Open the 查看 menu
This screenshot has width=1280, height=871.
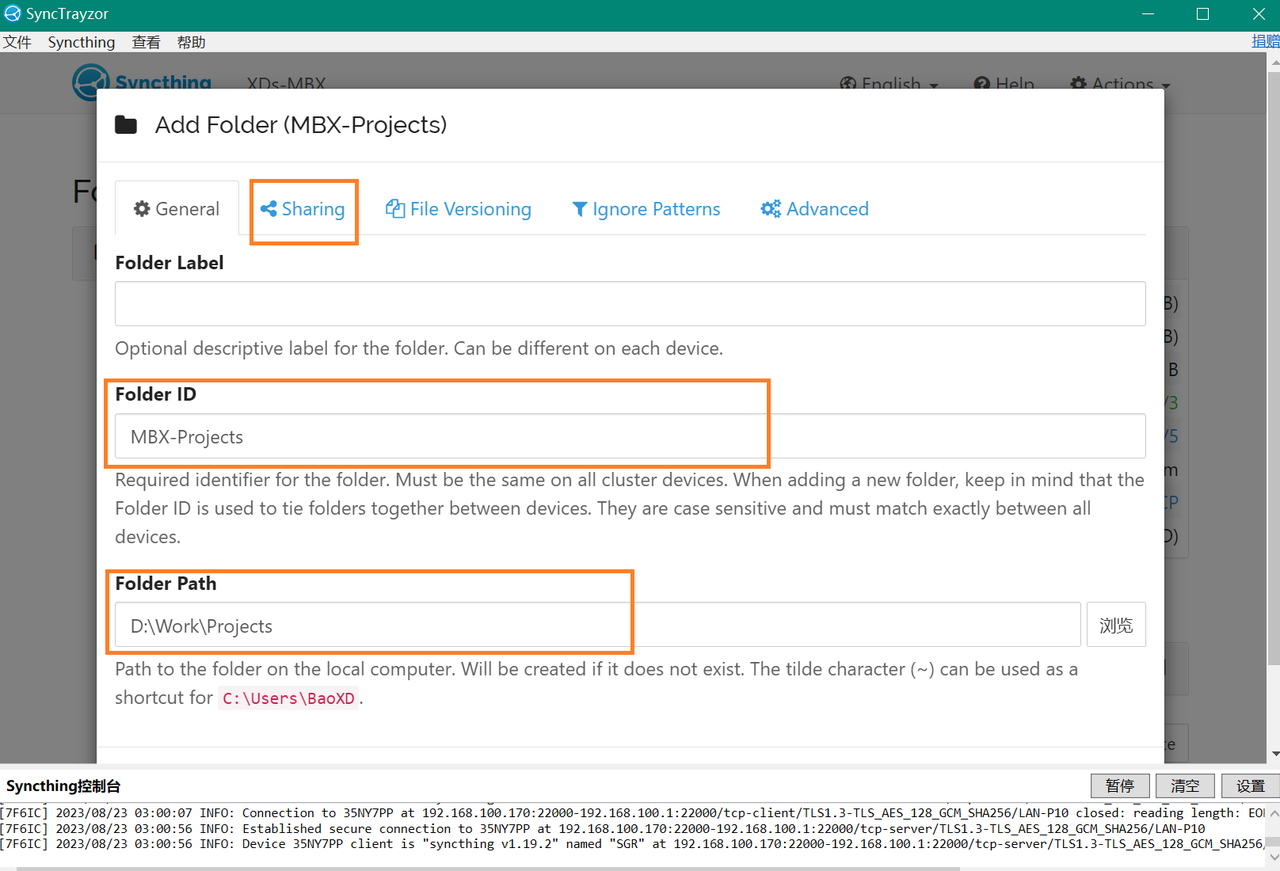pos(146,42)
